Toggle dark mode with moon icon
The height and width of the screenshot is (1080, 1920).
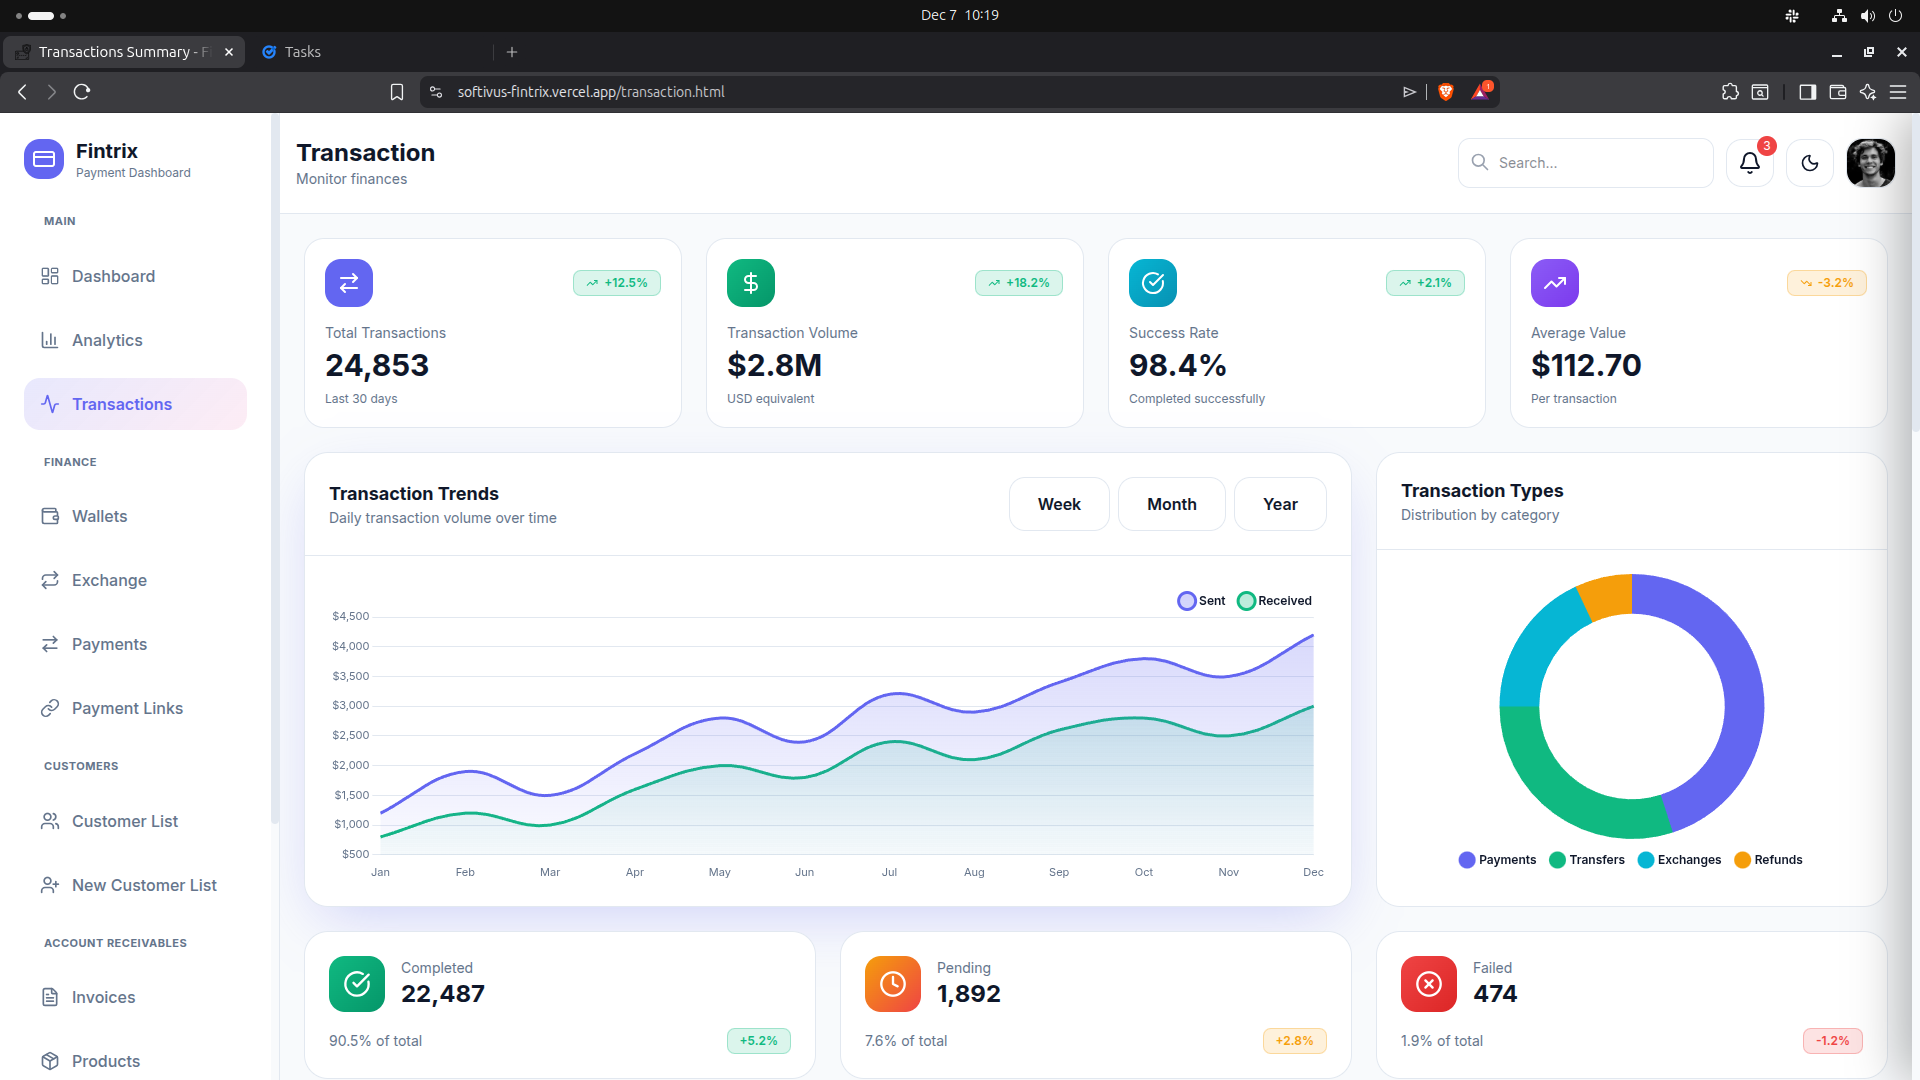[1809, 163]
